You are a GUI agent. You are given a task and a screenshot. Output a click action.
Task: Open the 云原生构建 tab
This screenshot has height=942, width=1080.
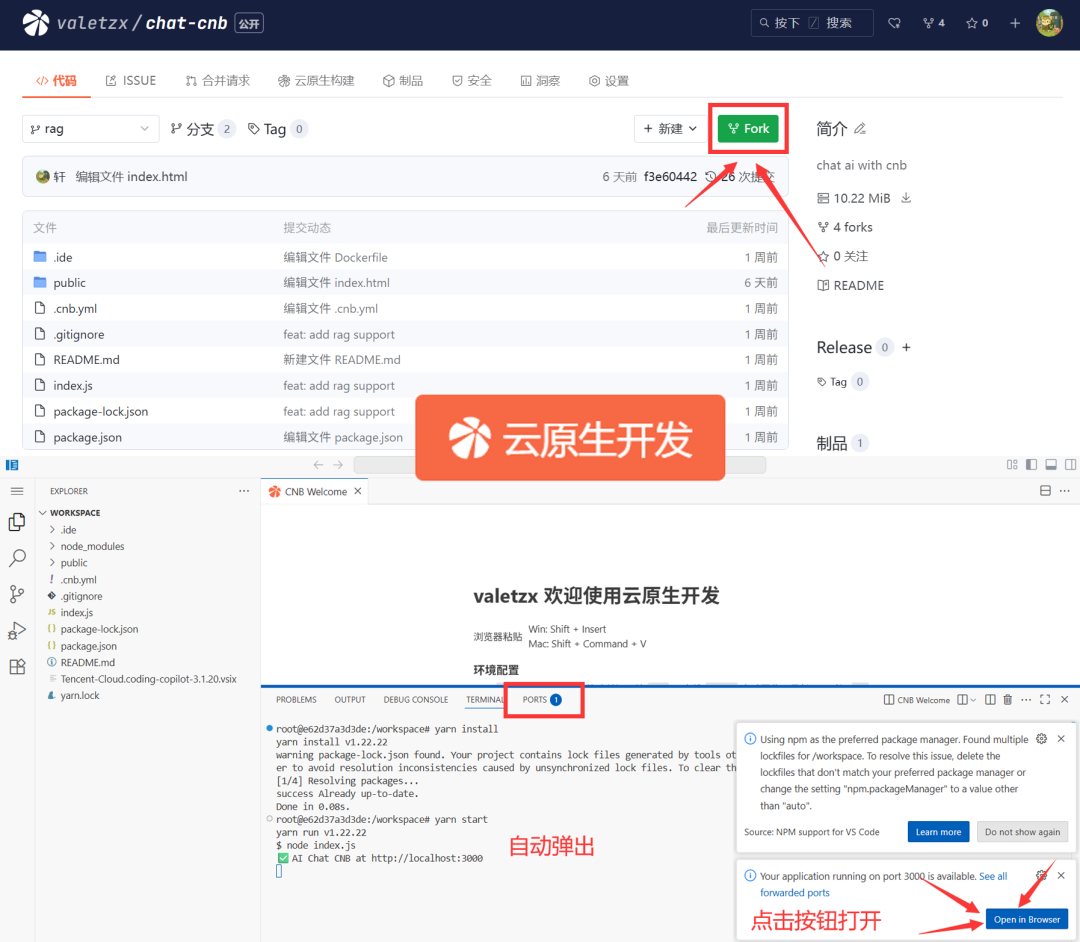pyautogui.click(x=316, y=81)
